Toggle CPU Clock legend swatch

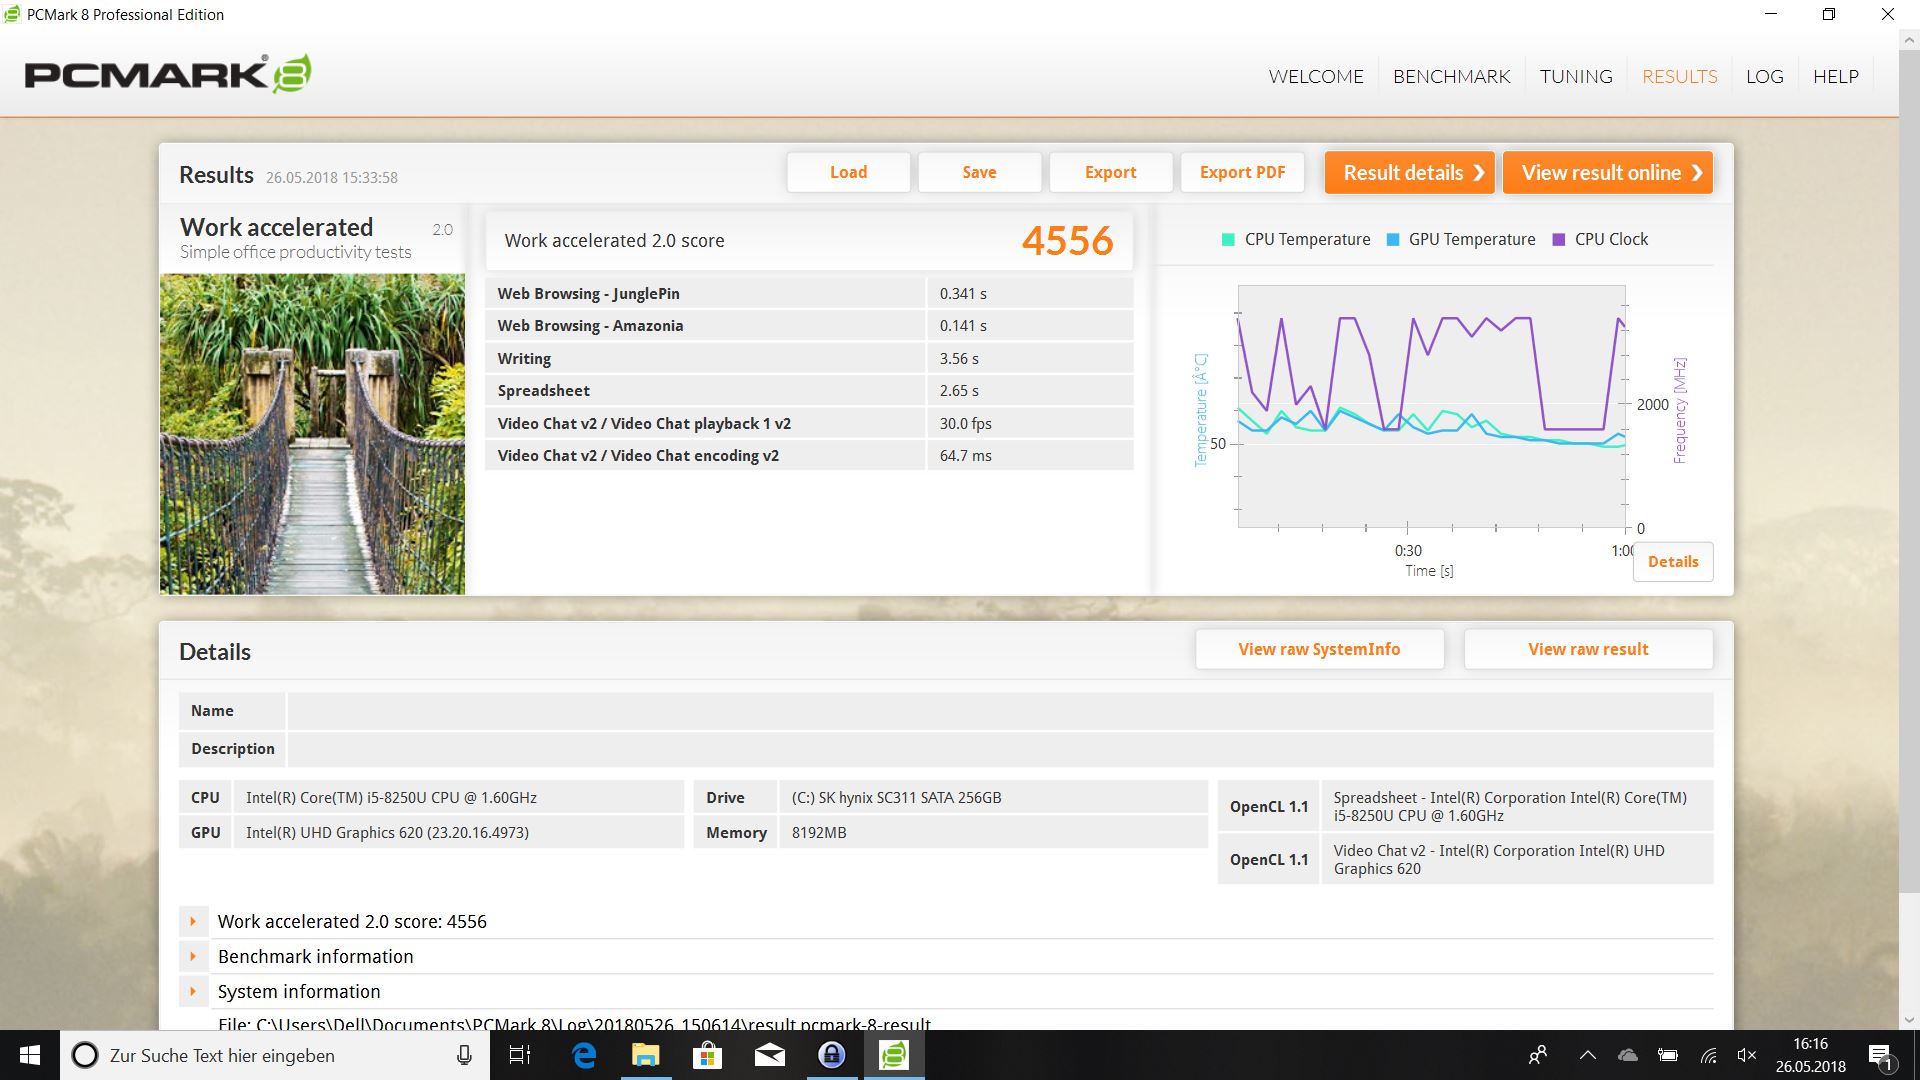(x=1558, y=240)
